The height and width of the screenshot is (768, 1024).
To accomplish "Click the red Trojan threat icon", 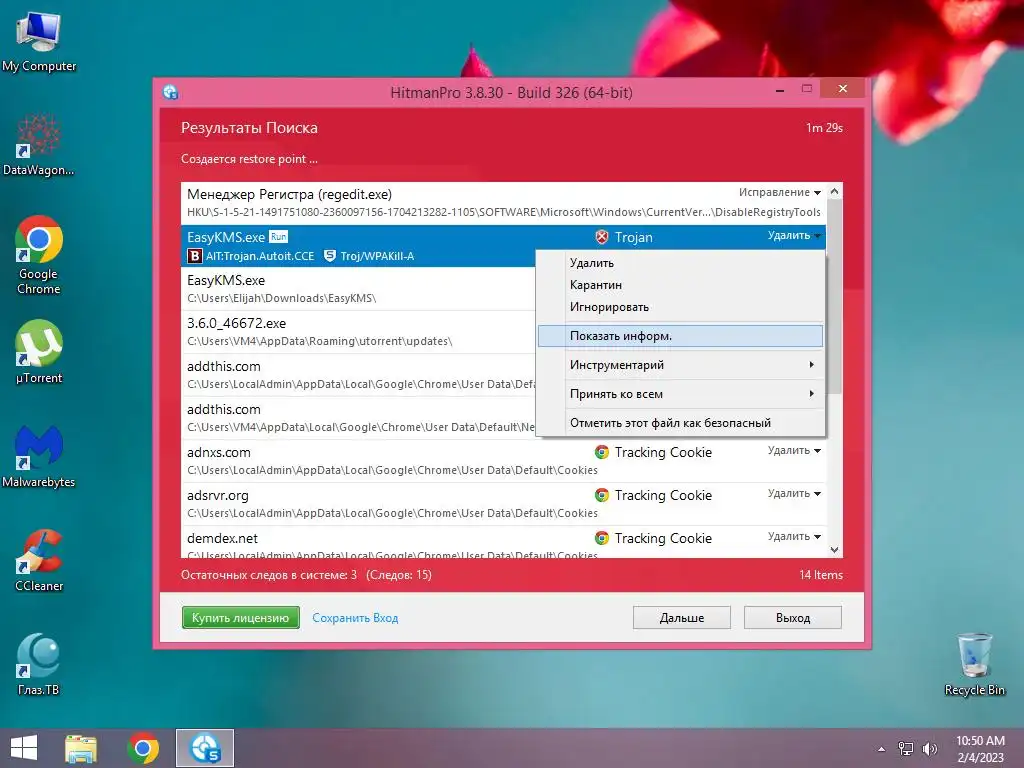I will click(601, 237).
